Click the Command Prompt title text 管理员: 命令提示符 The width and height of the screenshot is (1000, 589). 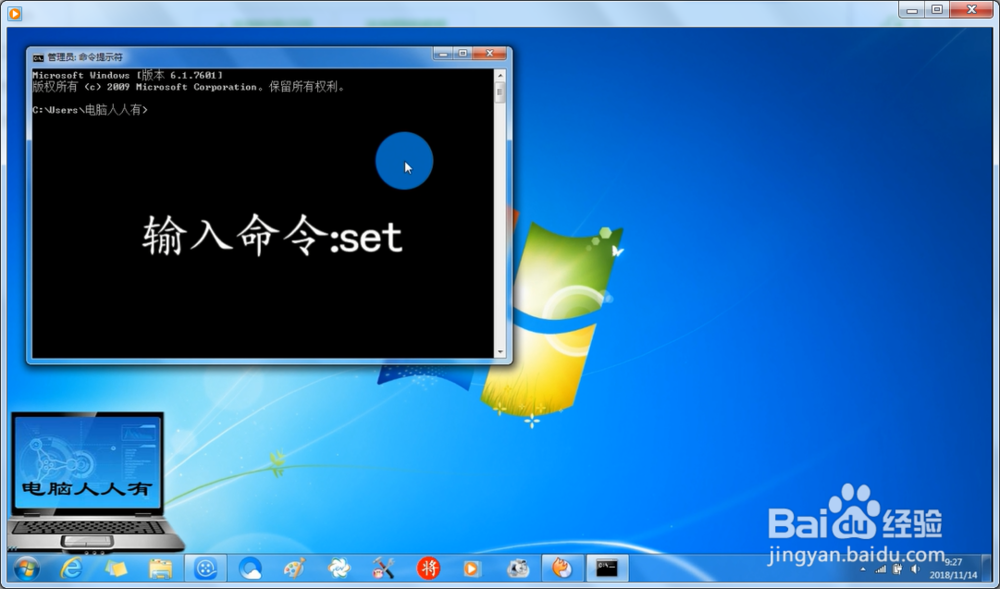tap(85, 57)
